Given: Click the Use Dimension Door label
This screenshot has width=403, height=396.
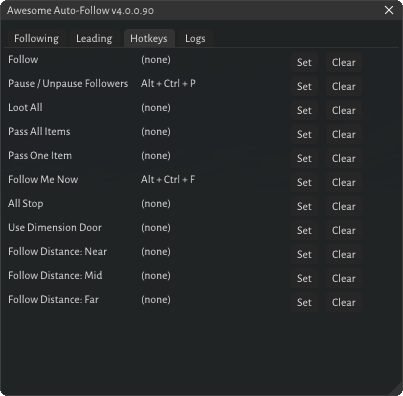Looking at the screenshot, I should (55, 227).
